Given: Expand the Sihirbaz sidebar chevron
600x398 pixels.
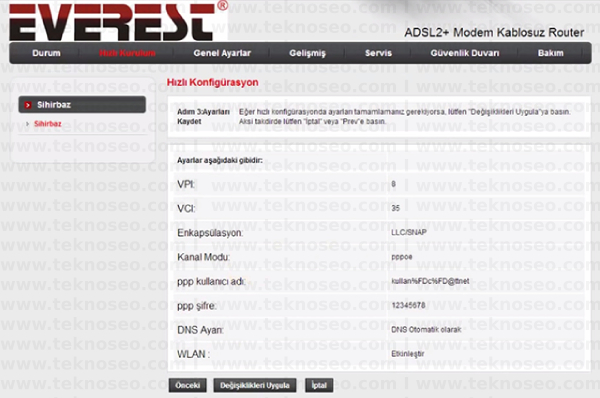Looking at the screenshot, I should (x=27, y=124).
